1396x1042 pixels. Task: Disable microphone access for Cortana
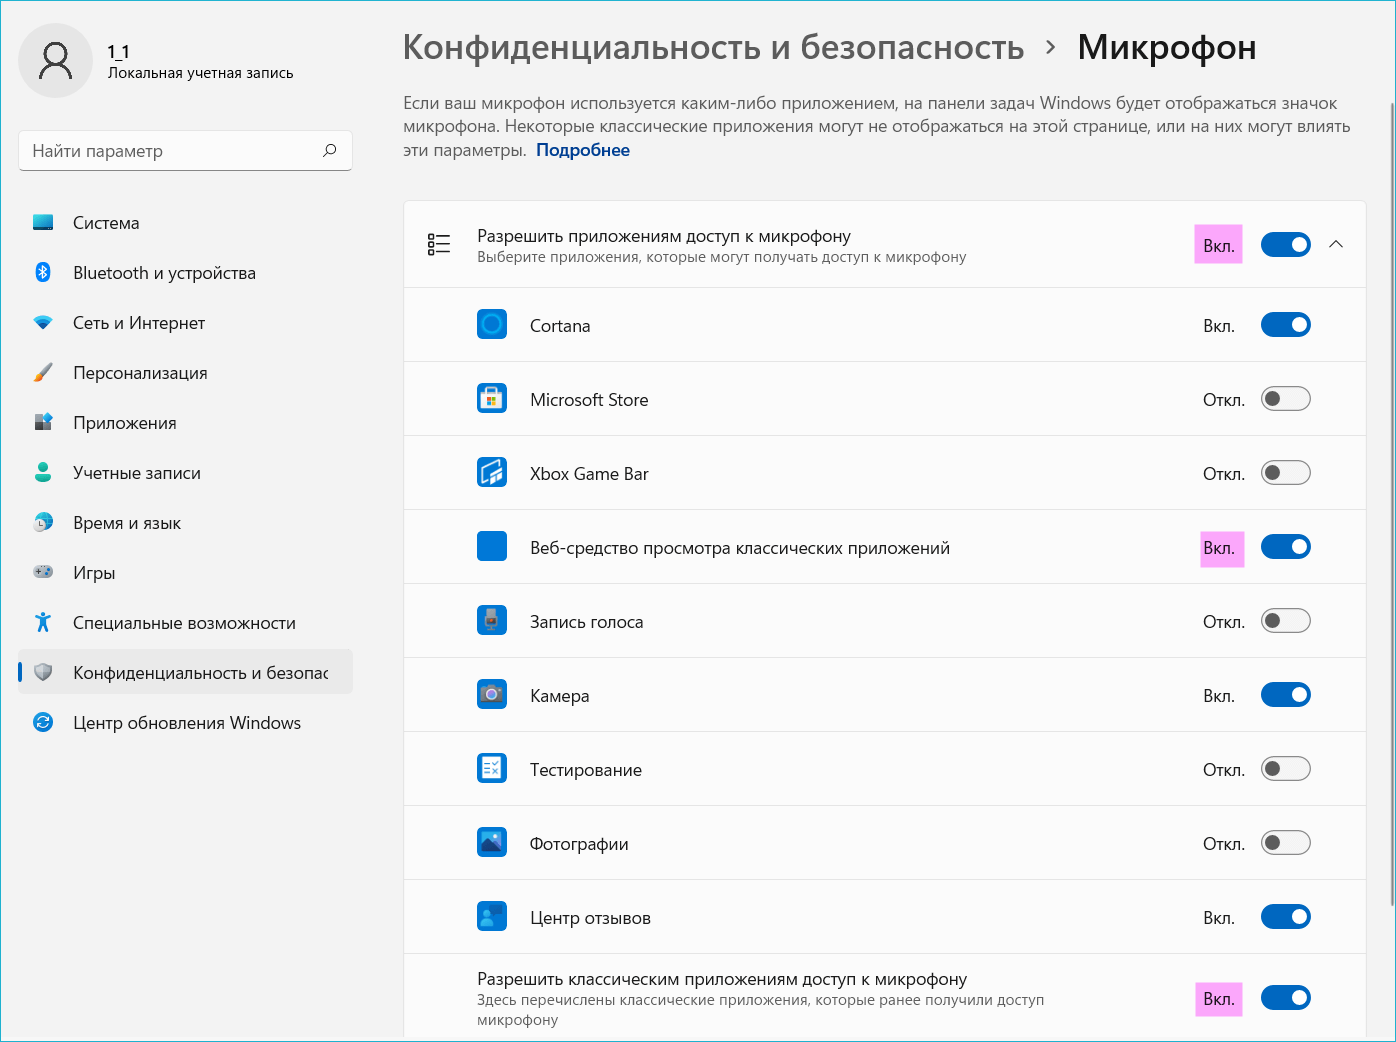[1285, 325]
